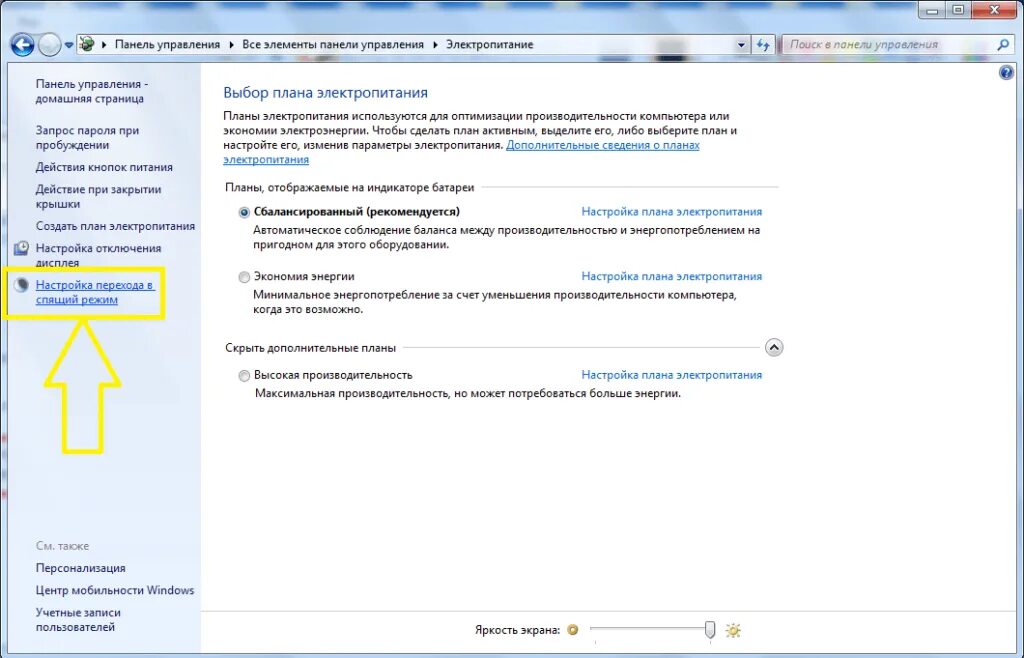The width and height of the screenshot is (1024, 658).
Task: Click 'Создать план электропитания' link
Action: (x=115, y=226)
